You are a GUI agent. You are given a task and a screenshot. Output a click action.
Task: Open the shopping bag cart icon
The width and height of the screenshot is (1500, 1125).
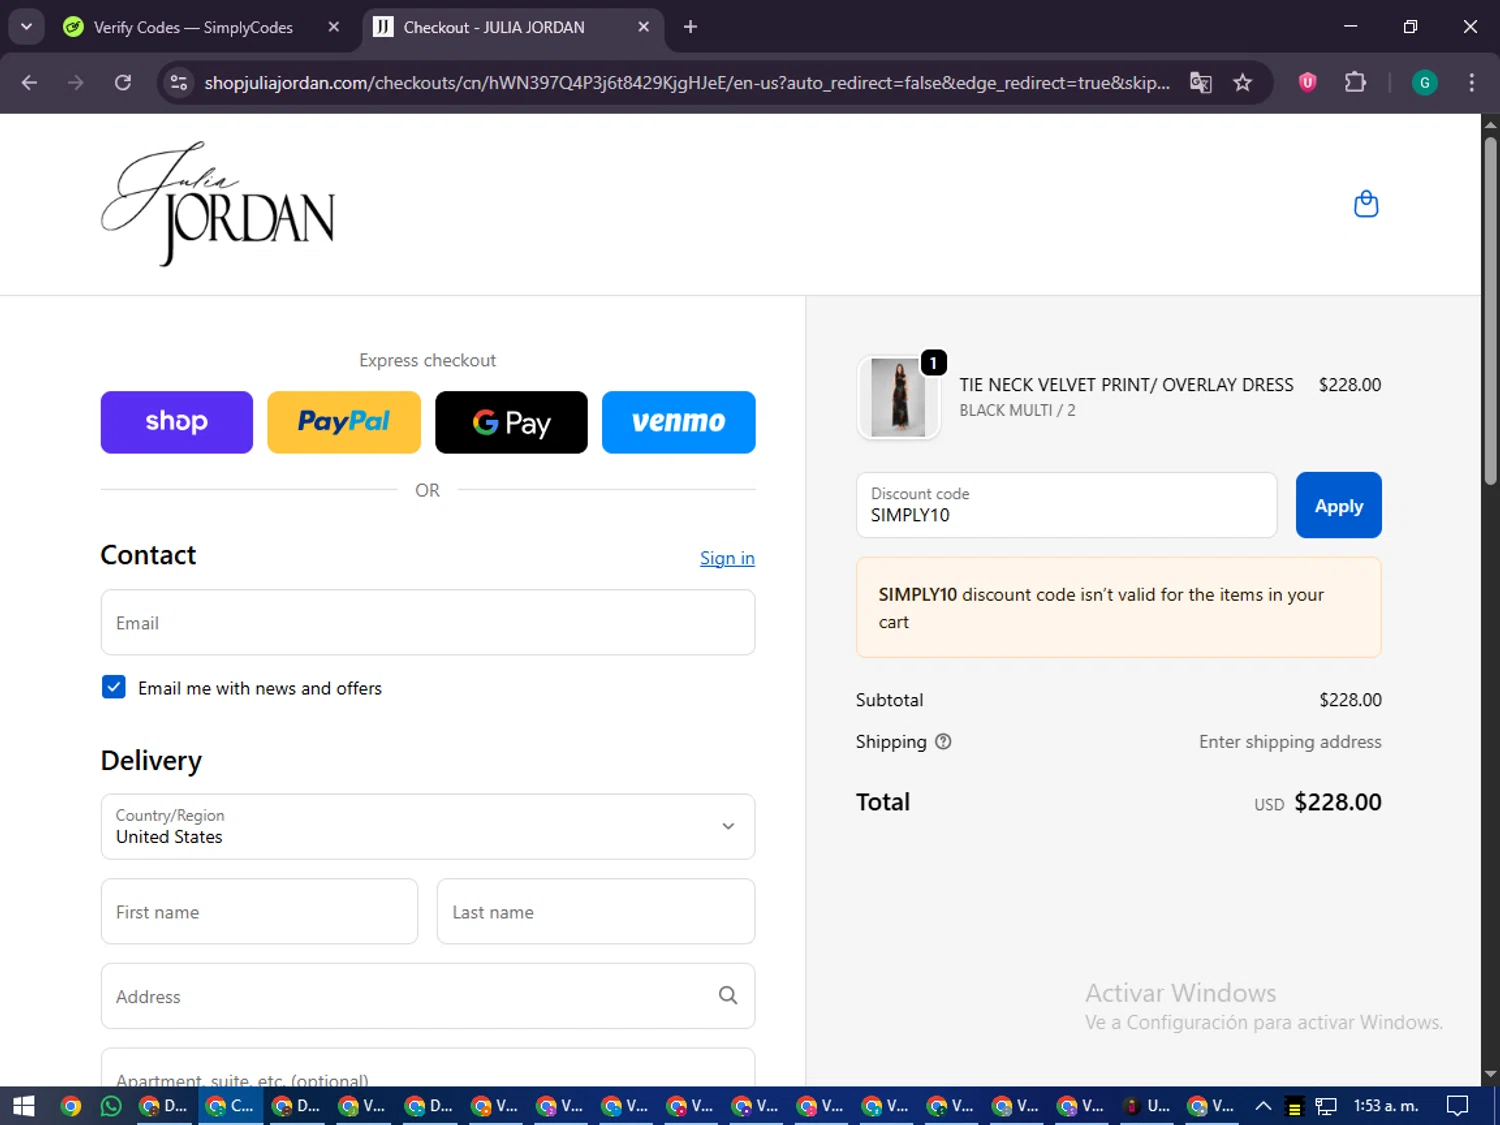tap(1366, 204)
